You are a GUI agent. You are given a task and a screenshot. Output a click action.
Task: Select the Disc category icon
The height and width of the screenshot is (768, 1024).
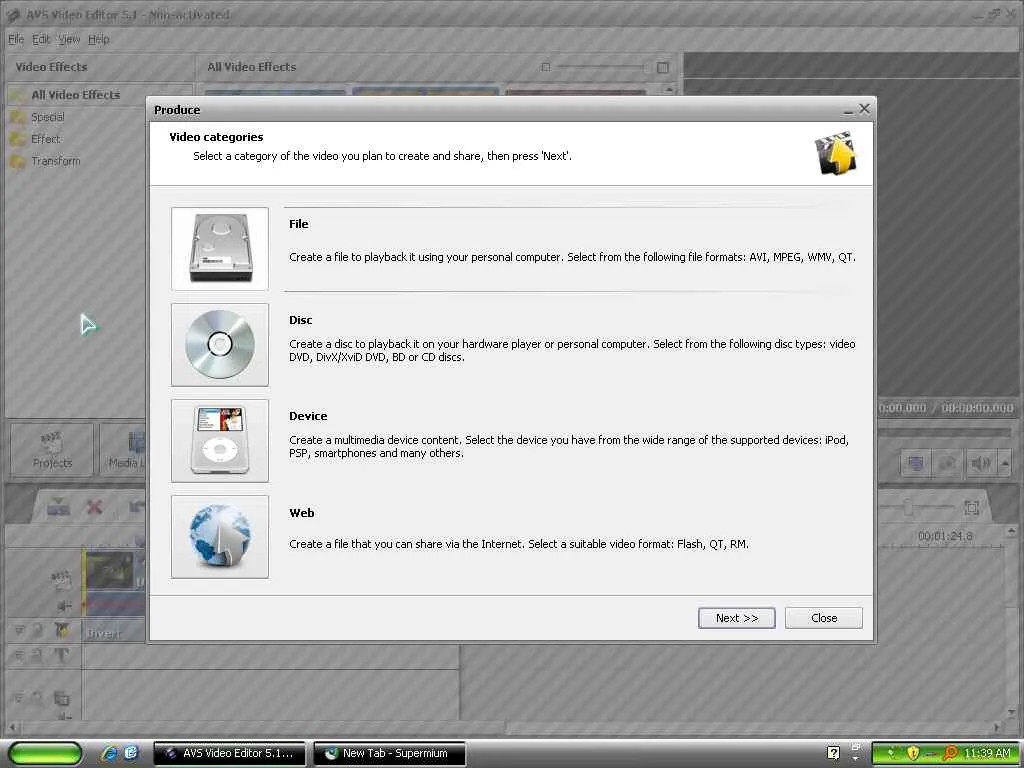pyautogui.click(x=219, y=345)
